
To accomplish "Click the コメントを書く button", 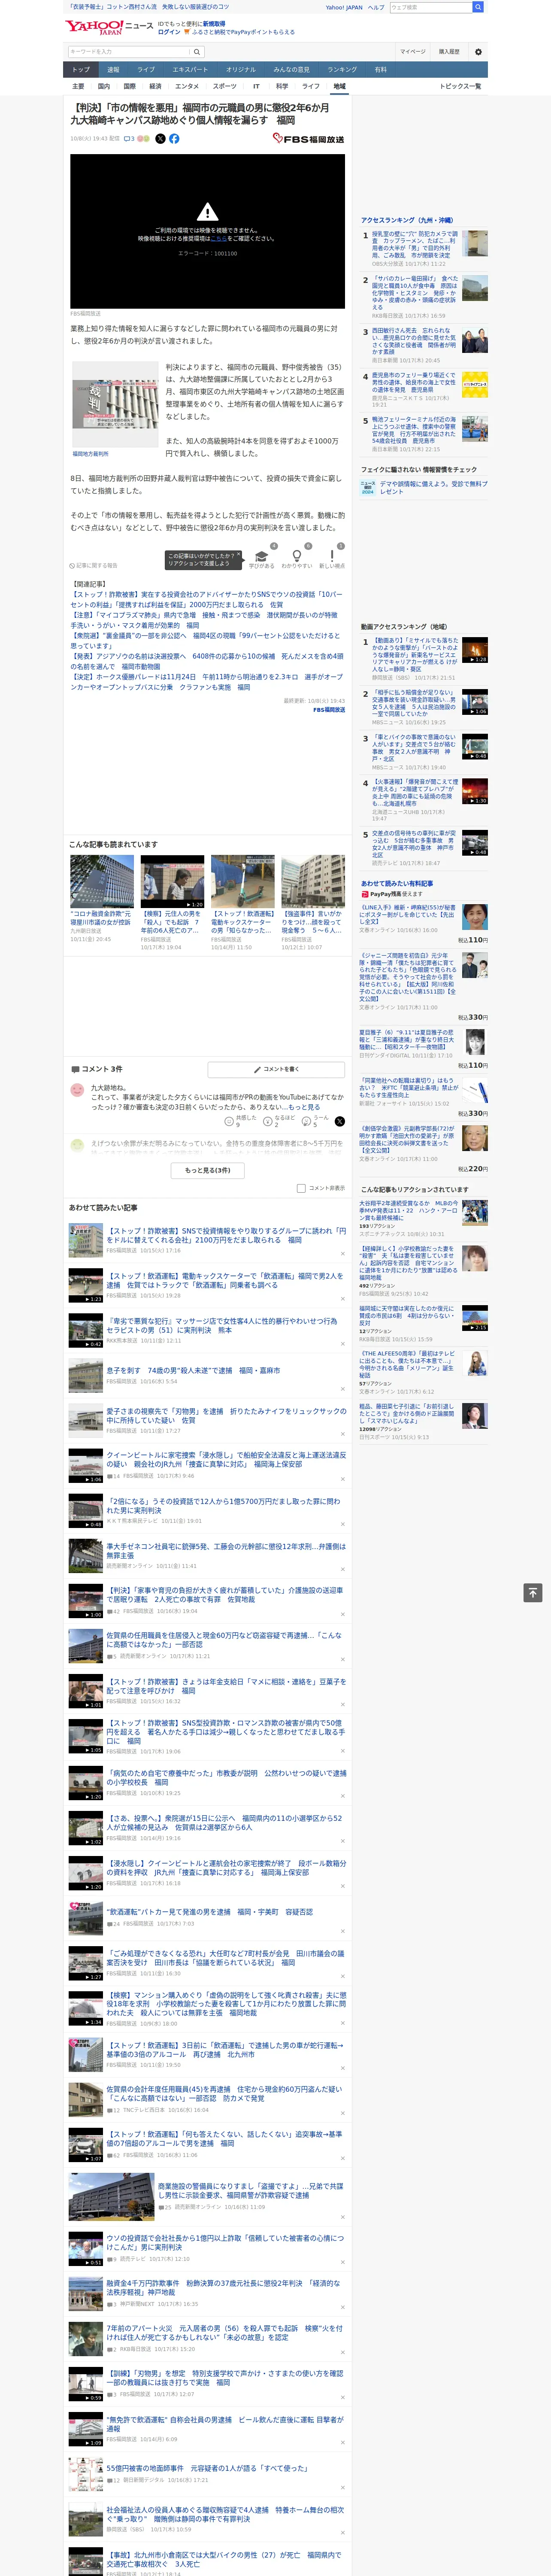I will point(276,1070).
